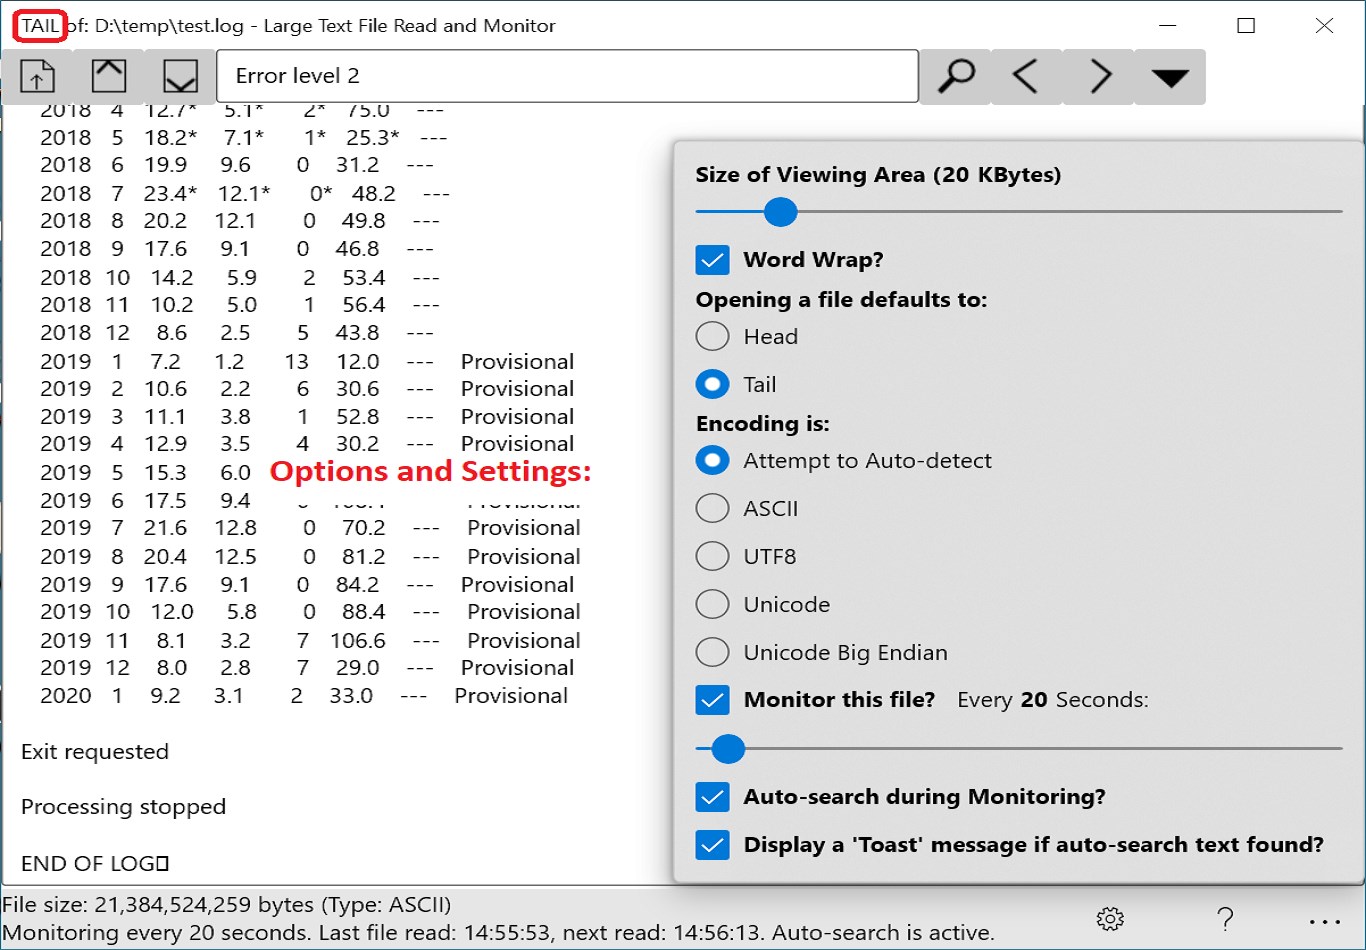Close the Large Text File window
The image size is (1366, 950).
click(x=1324, y=26)
